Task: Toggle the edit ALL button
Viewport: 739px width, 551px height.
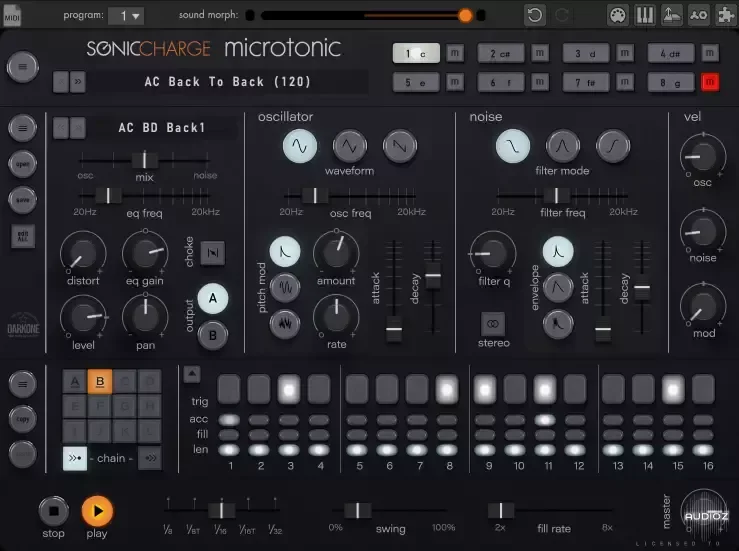Action: [x=23, y=236]
